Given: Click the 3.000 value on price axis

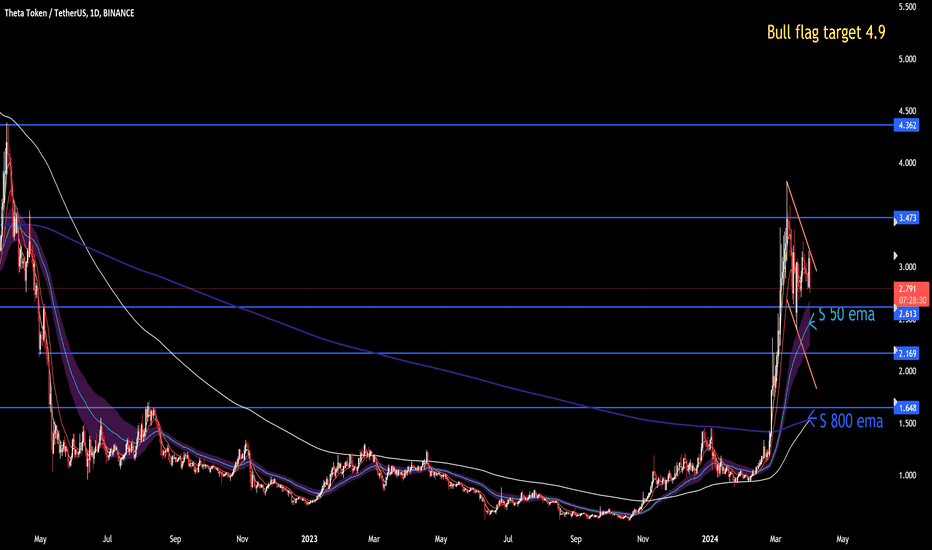Looking at the screenshot, I should click(x=907, y=267).
